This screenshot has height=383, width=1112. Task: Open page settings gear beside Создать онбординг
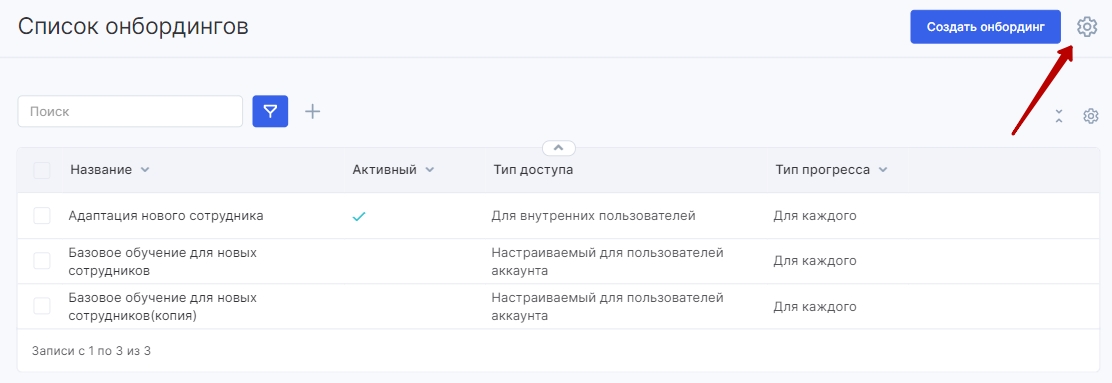click(x=1086, y=27)
